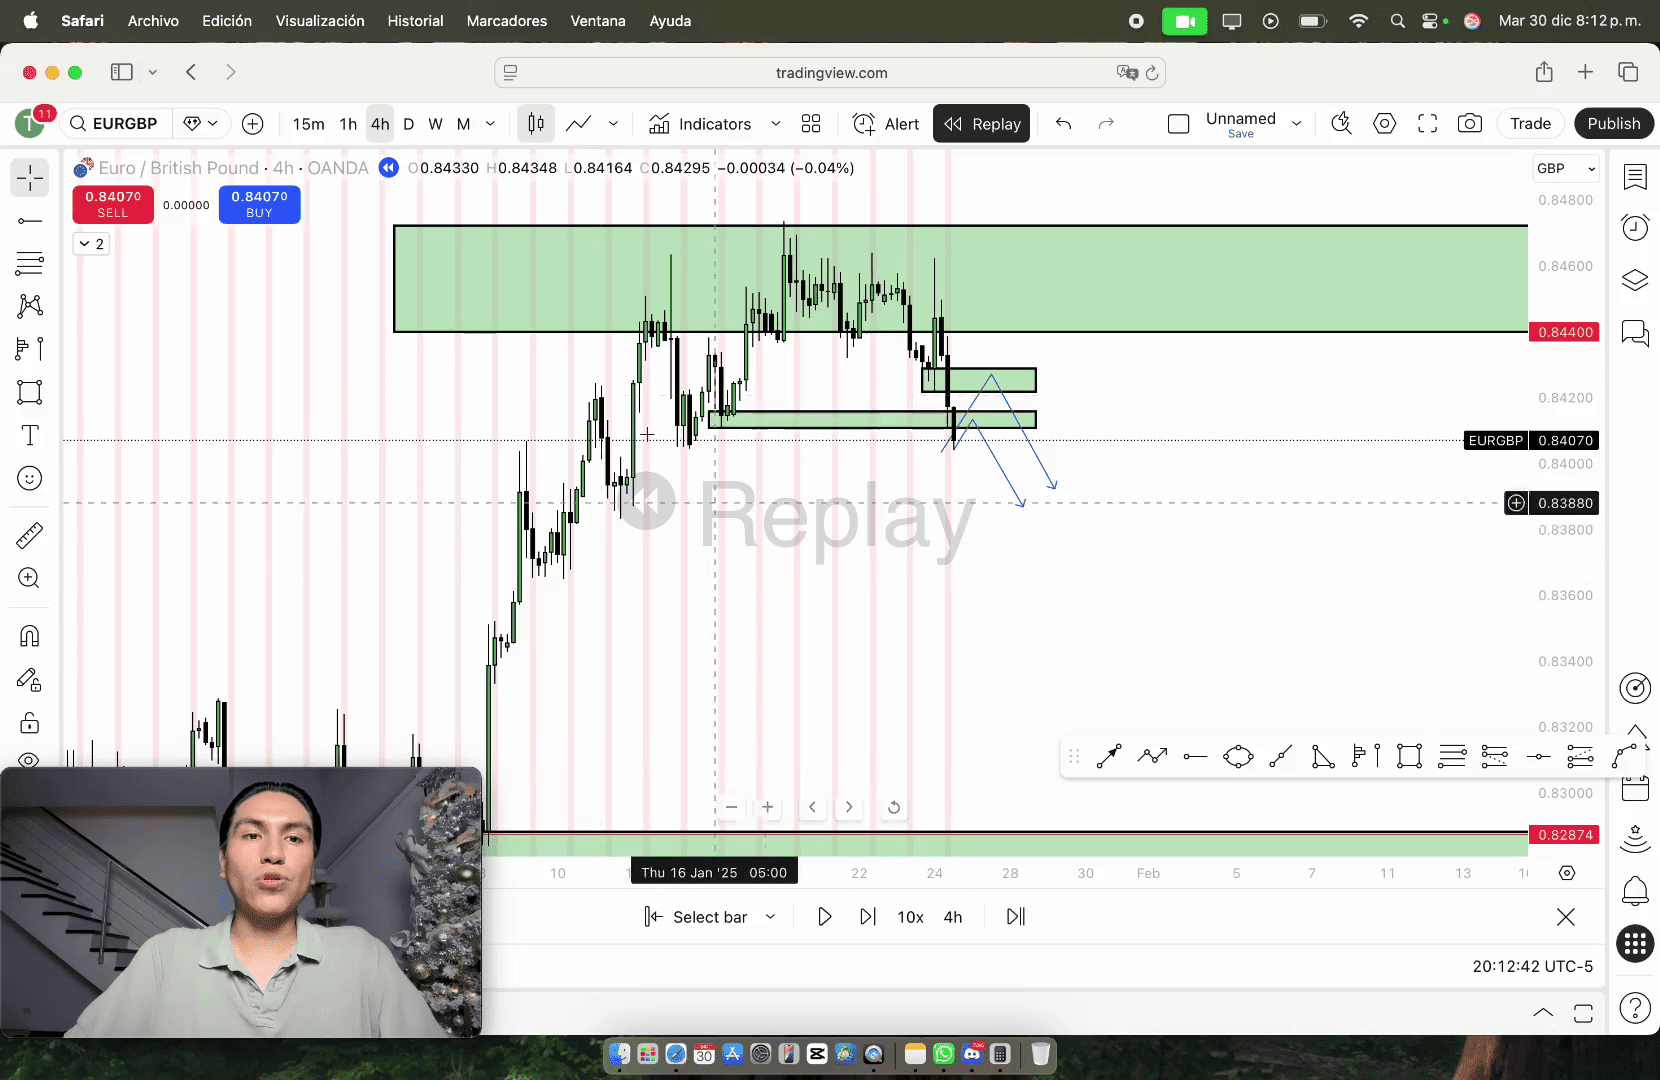The image size is (1660, 1080).
Task: Click the chart snapshot camera icon
Action: [1469, 124]
